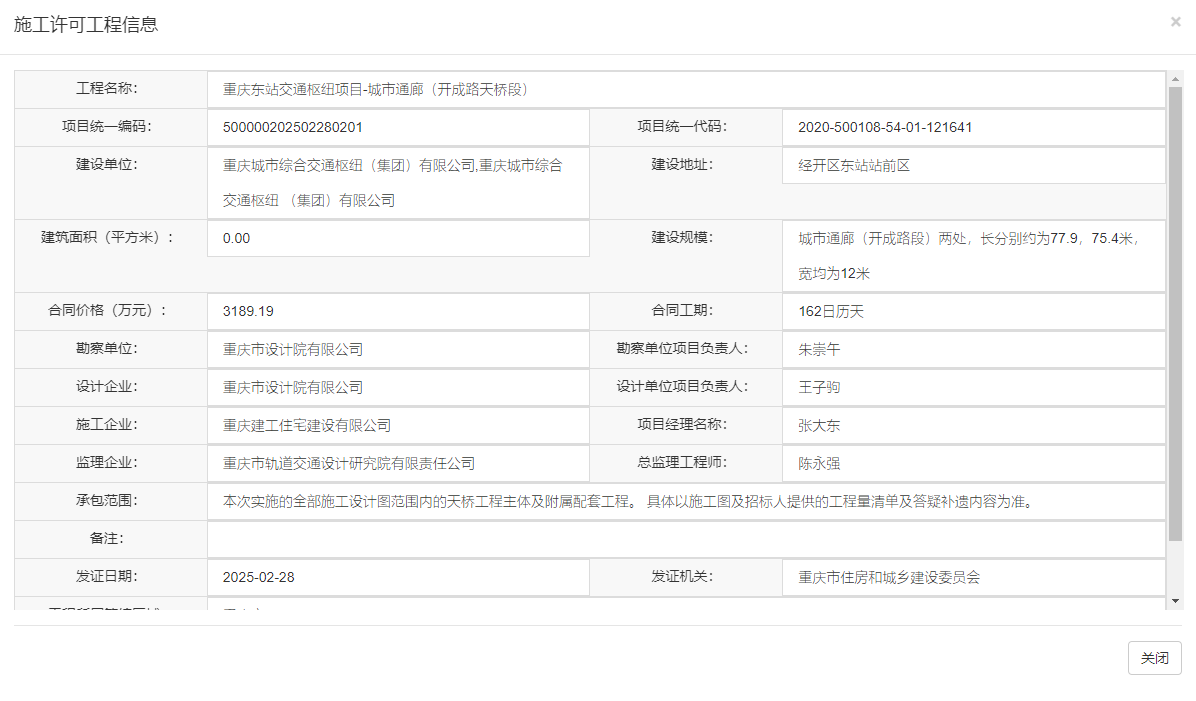Click the 建设地址 field showing 经开区东站站前区
1196x701 pixels.
[x=973, y=165]
